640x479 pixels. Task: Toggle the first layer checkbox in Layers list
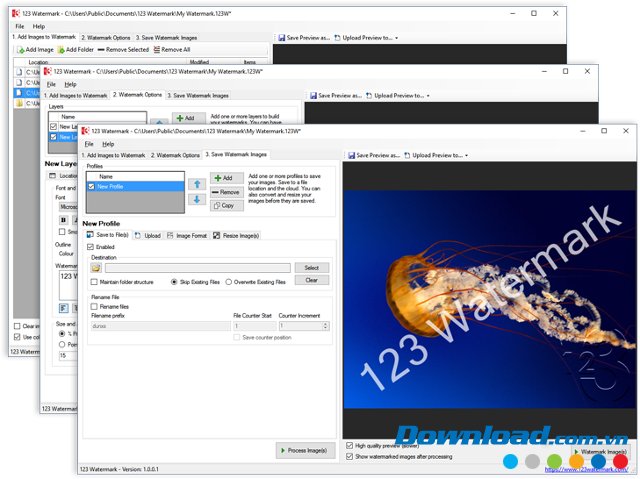pyautogui.click(x=53, y=126)
